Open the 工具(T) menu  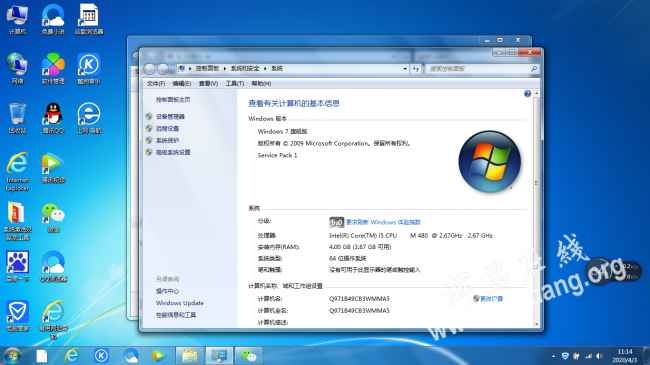point(235,84)
